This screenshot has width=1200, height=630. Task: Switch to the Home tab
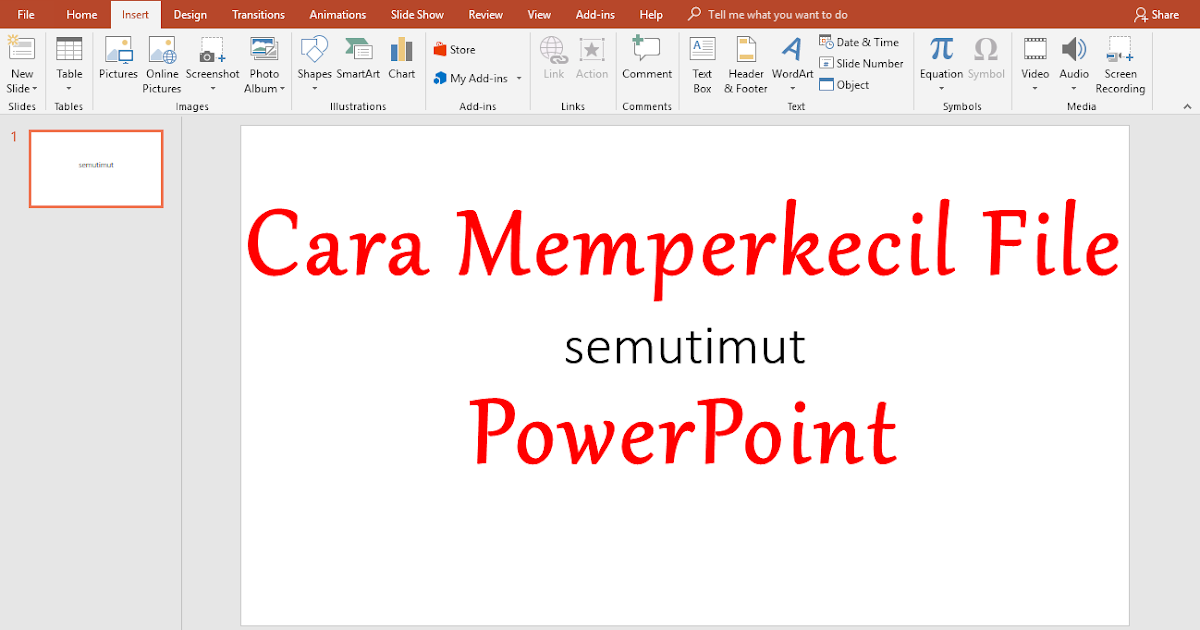(x=82, y=15)
